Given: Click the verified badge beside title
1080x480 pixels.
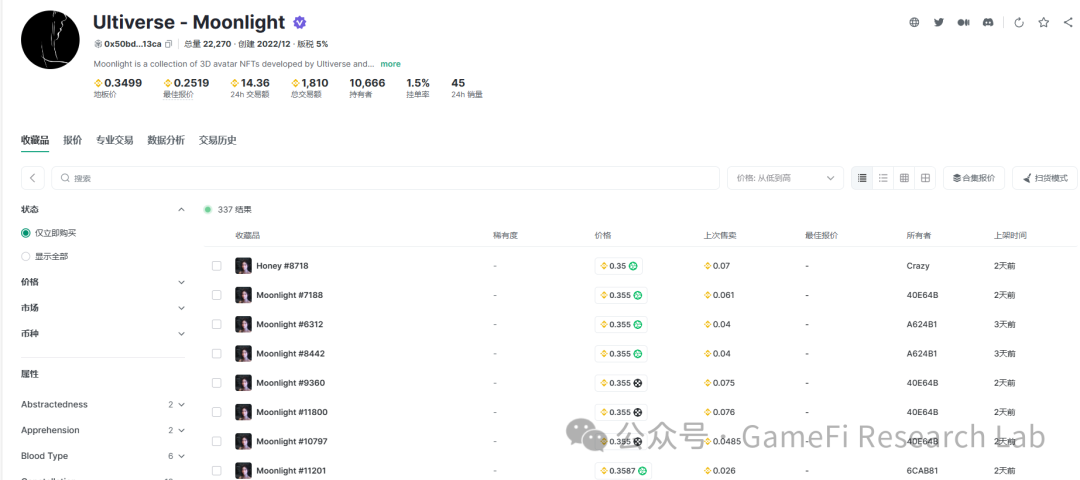Looking at the screenshot, I should [x=299, y=23].
